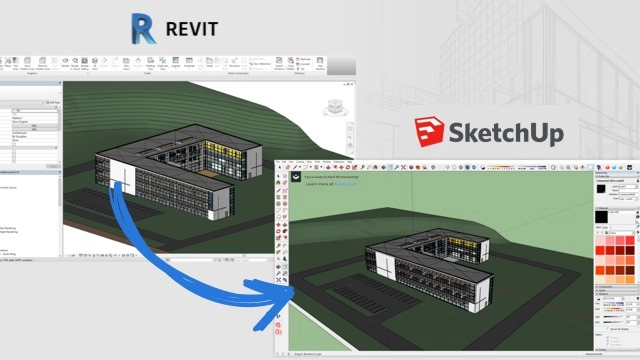Open Colors library dropdown in SketchUp Materials

(x=622, y=233)
